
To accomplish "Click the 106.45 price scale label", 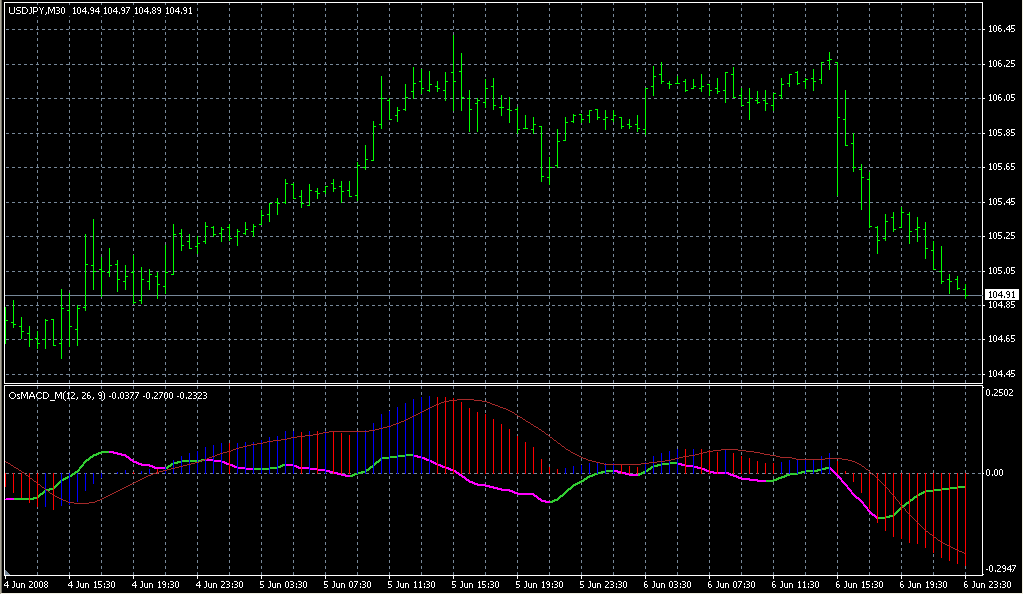I will pos(1001,30).
